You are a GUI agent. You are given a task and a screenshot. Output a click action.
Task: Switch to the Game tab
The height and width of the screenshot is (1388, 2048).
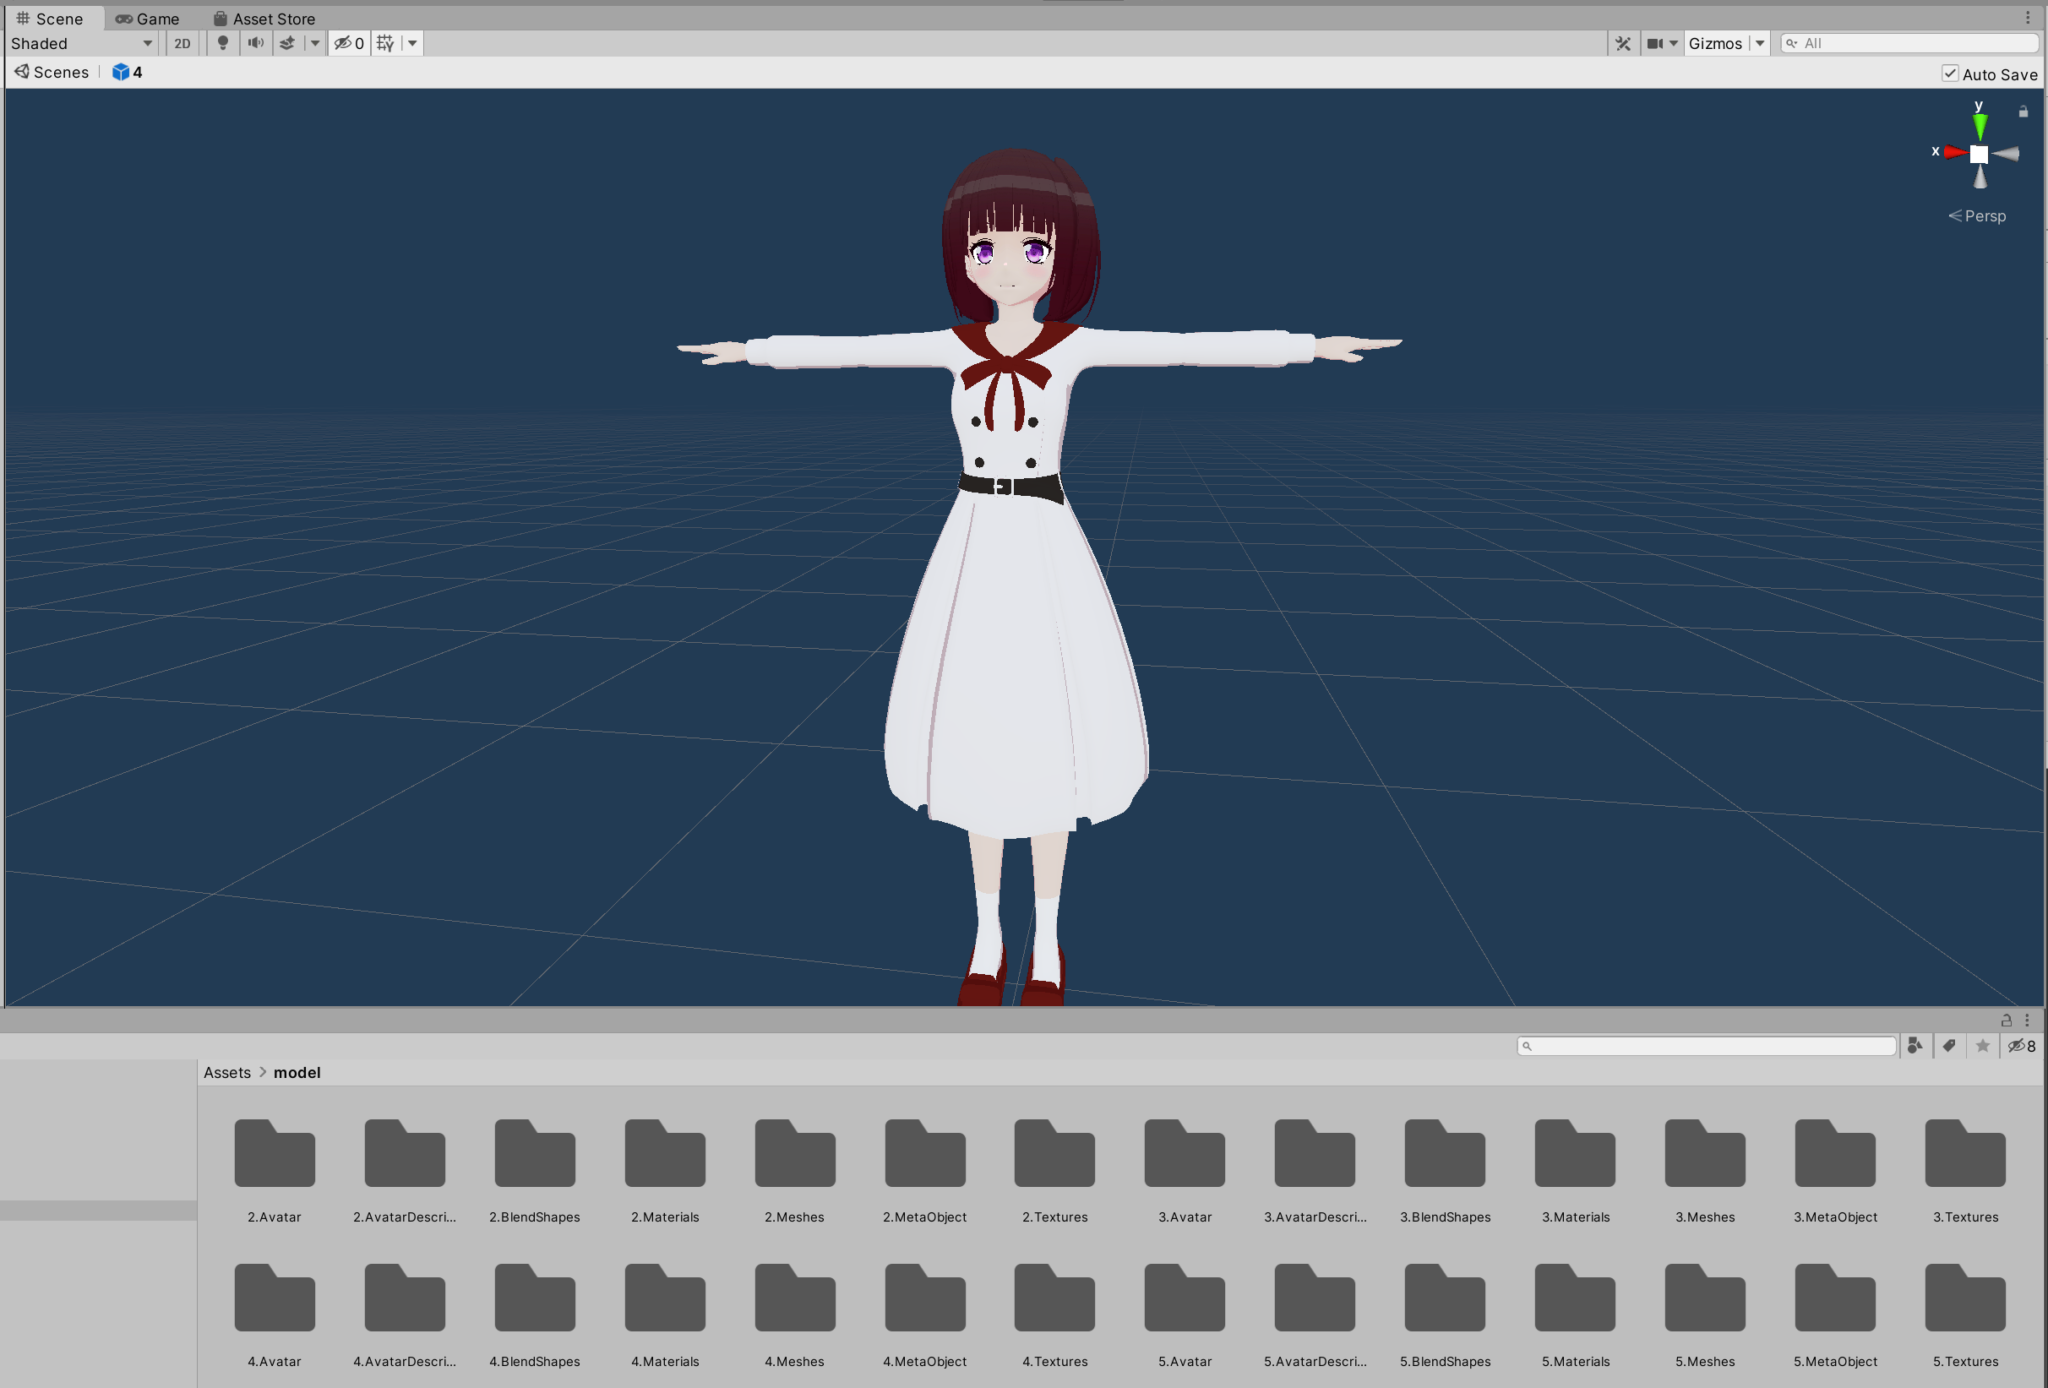[x=148, y=18]
